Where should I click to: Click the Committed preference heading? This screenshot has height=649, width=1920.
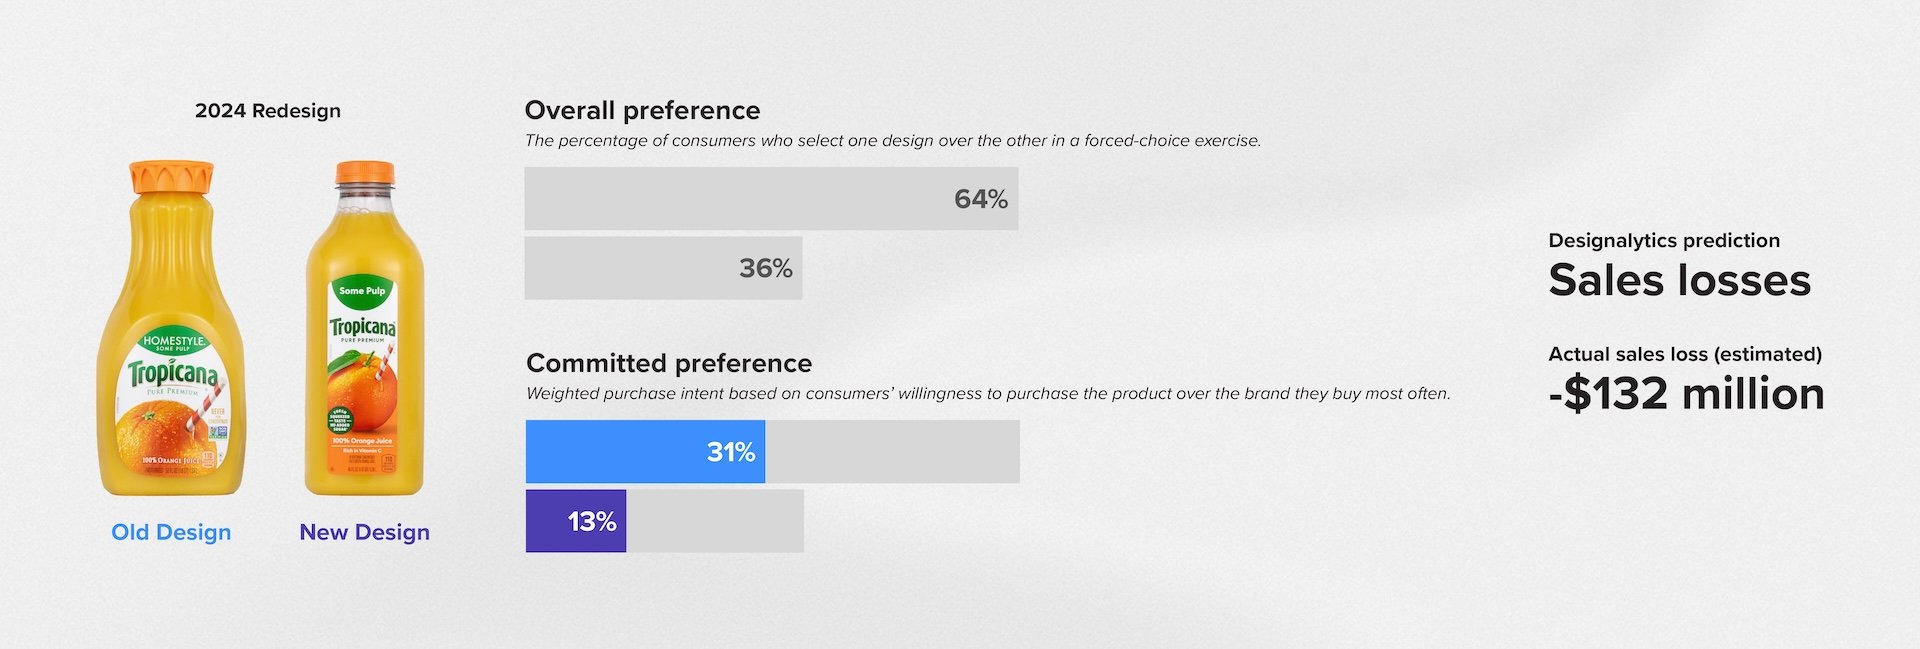pos(669,363)
